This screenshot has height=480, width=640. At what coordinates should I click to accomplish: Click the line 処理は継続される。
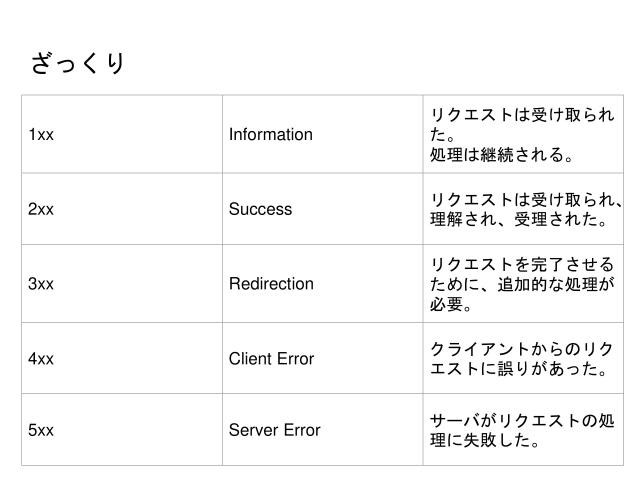click(502, 155)
